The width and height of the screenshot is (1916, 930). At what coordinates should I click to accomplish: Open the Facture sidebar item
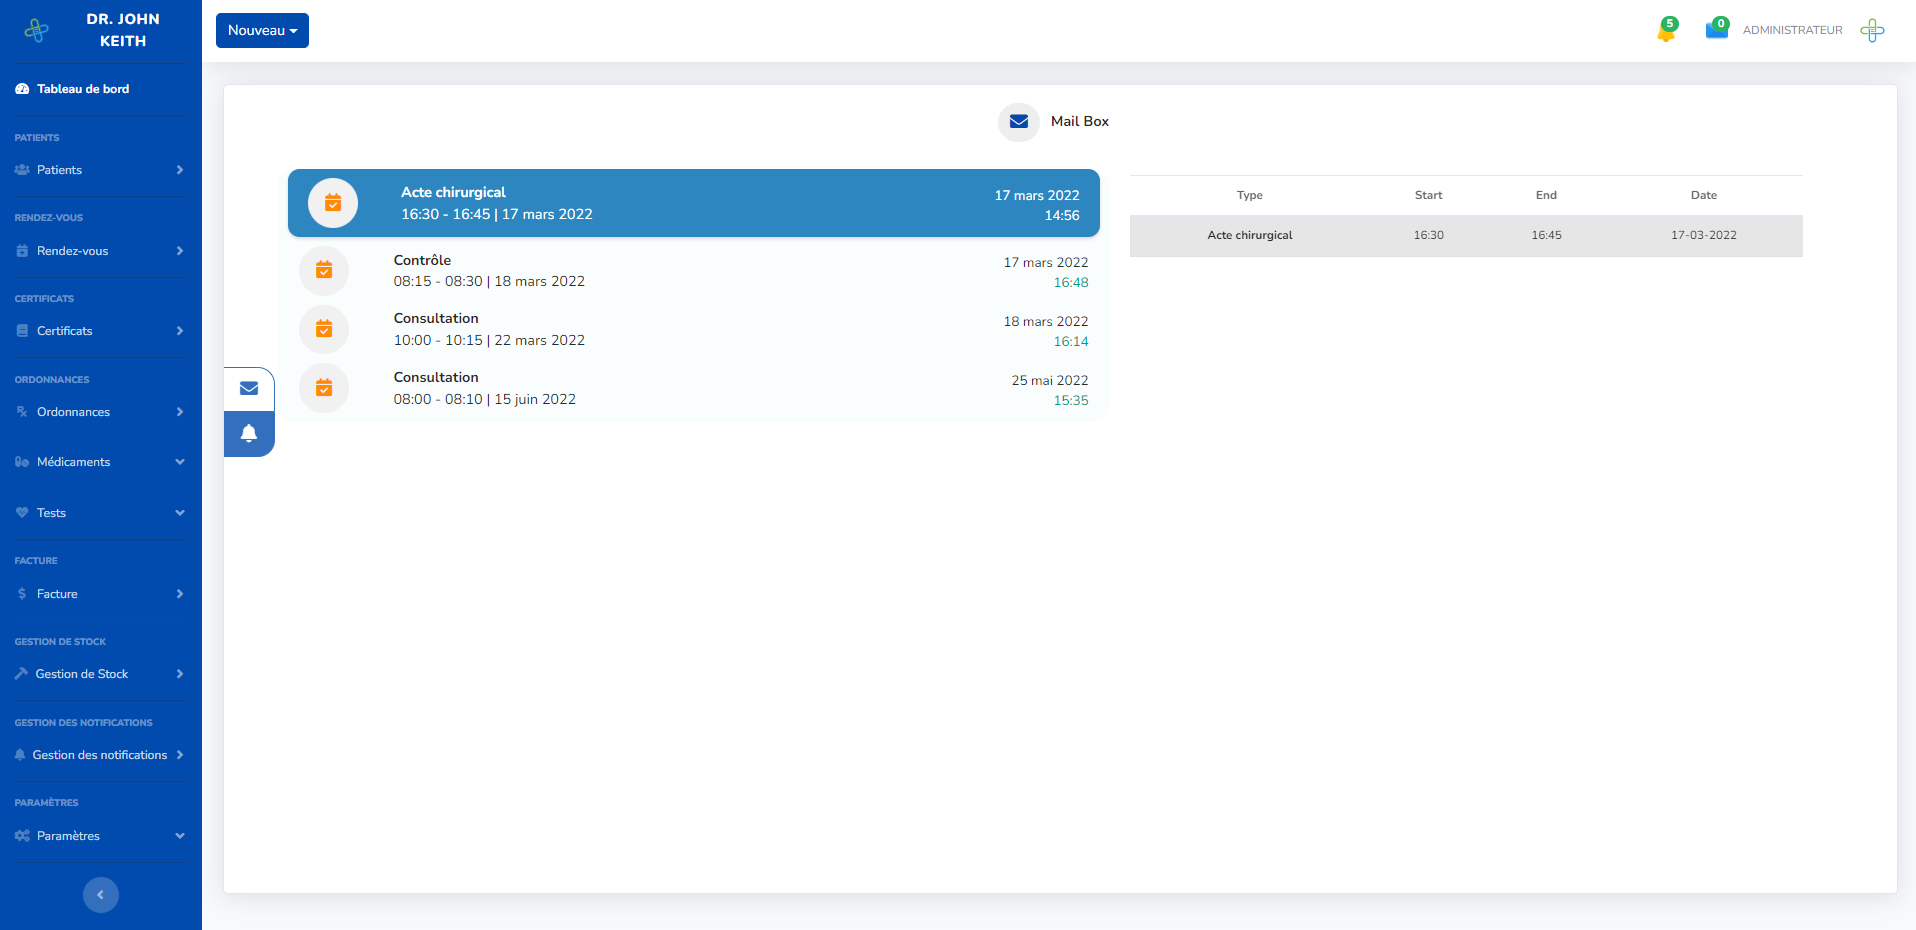(100, 594)
